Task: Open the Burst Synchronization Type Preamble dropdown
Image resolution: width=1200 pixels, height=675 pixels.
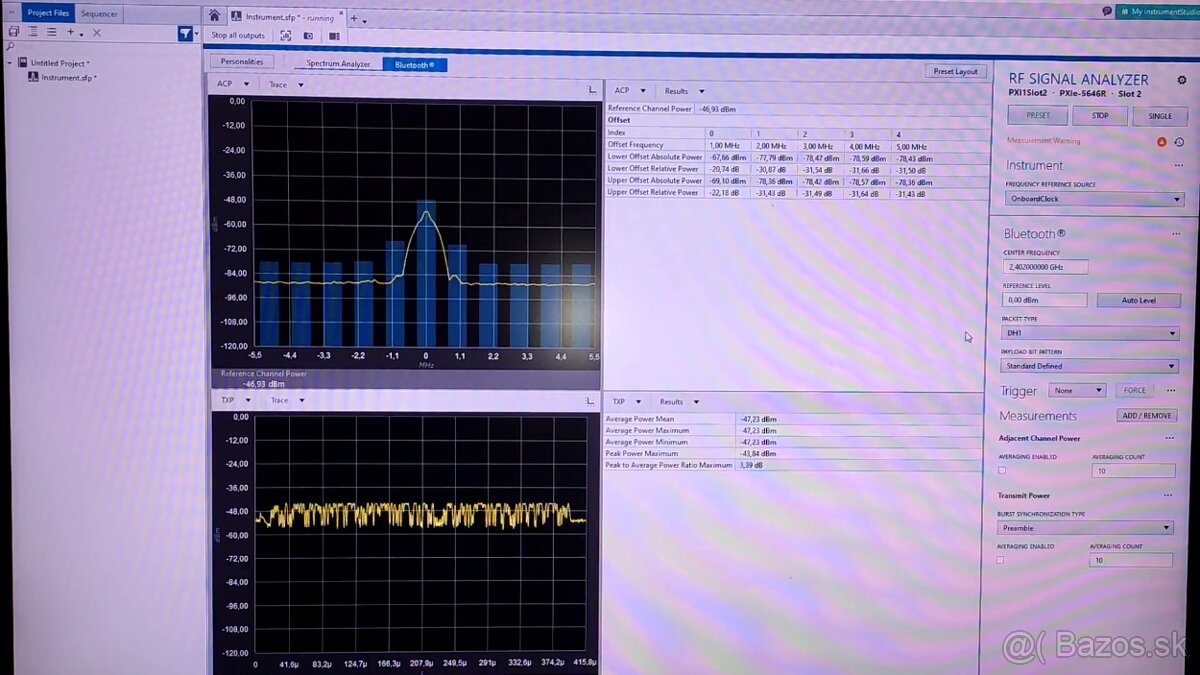Action: pyautogui.click(x=1084, y=527)
